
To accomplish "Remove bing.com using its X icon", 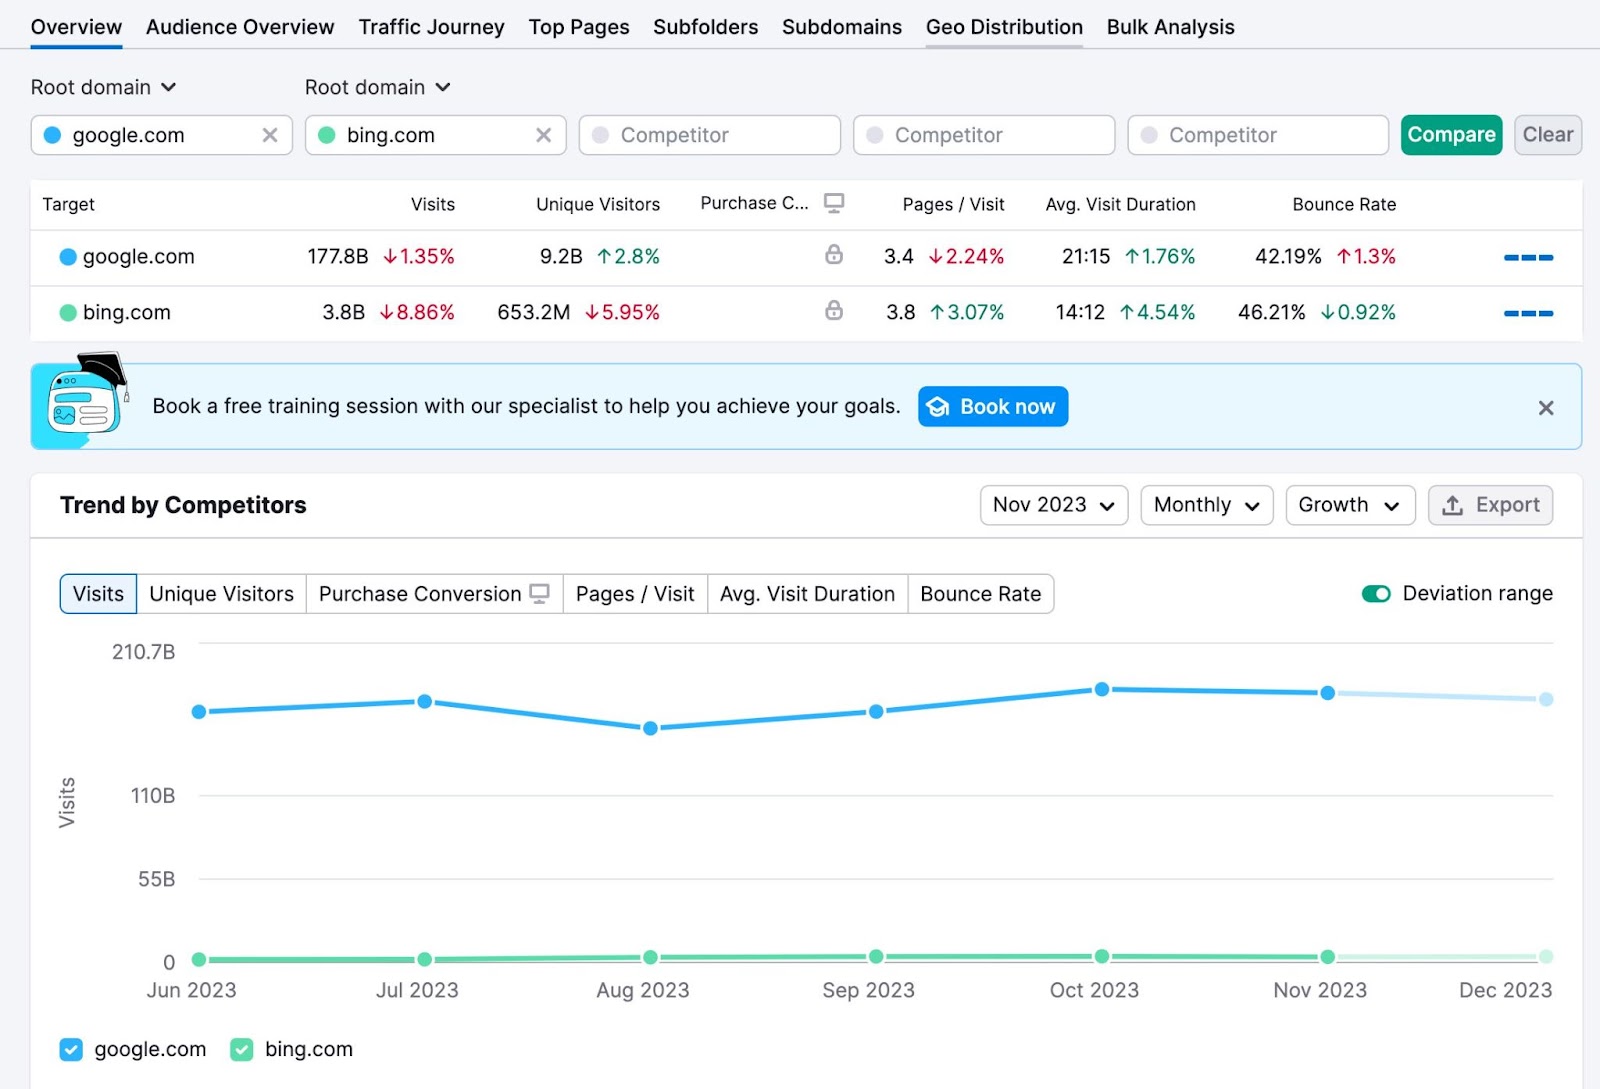I will point(543,134).
